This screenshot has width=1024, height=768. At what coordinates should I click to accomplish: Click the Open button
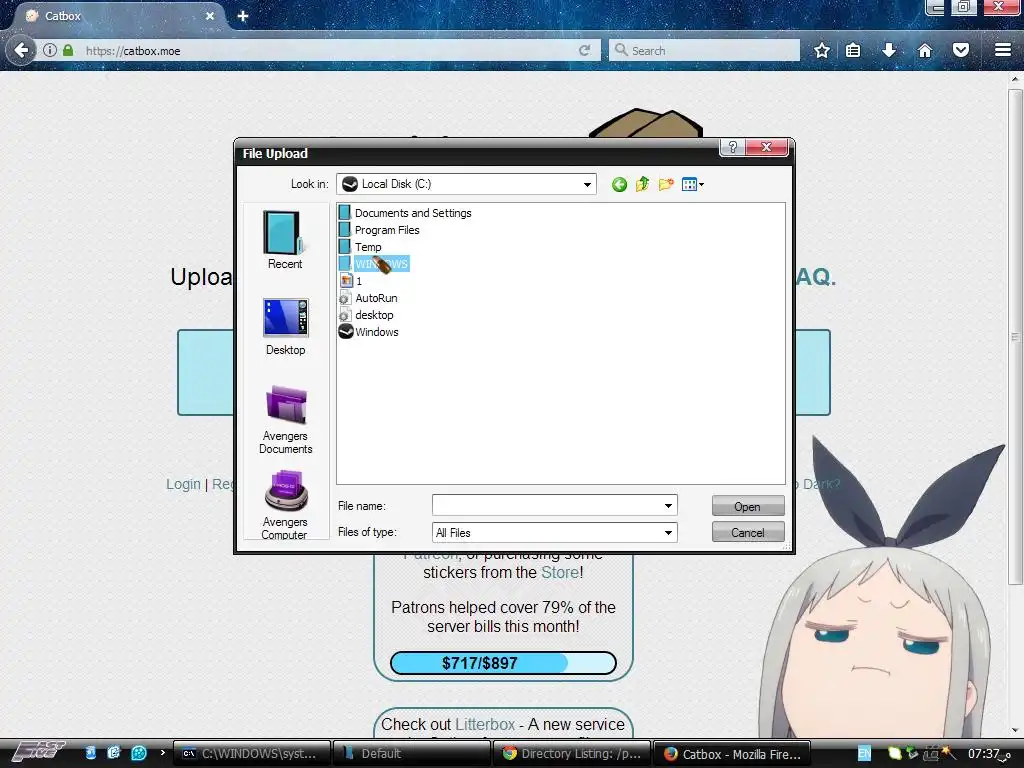[x=748, y=507]
